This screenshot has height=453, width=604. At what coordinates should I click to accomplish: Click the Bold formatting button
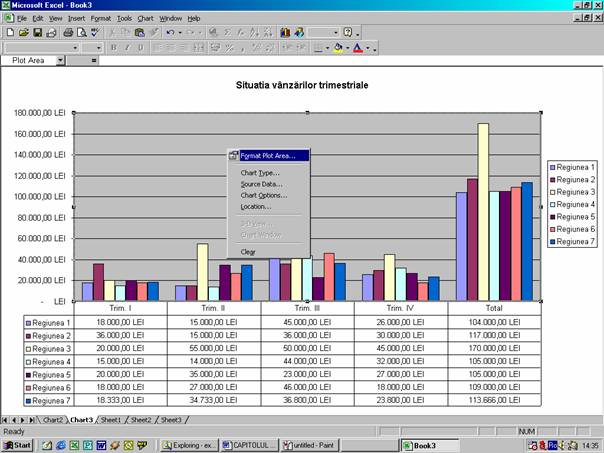coord(113,47)
